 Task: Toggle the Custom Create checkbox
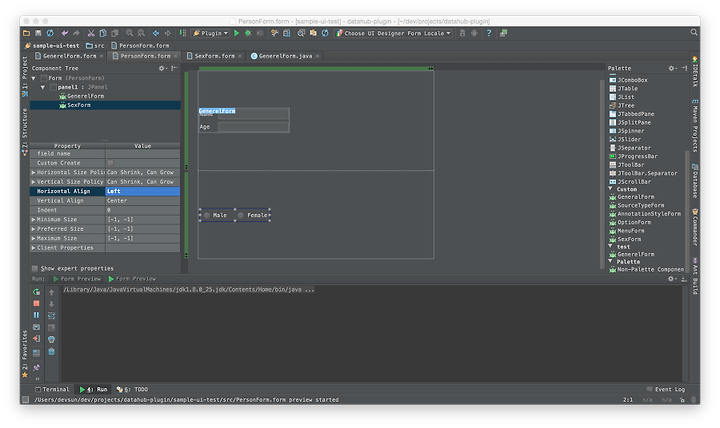(x=110, y=163)
